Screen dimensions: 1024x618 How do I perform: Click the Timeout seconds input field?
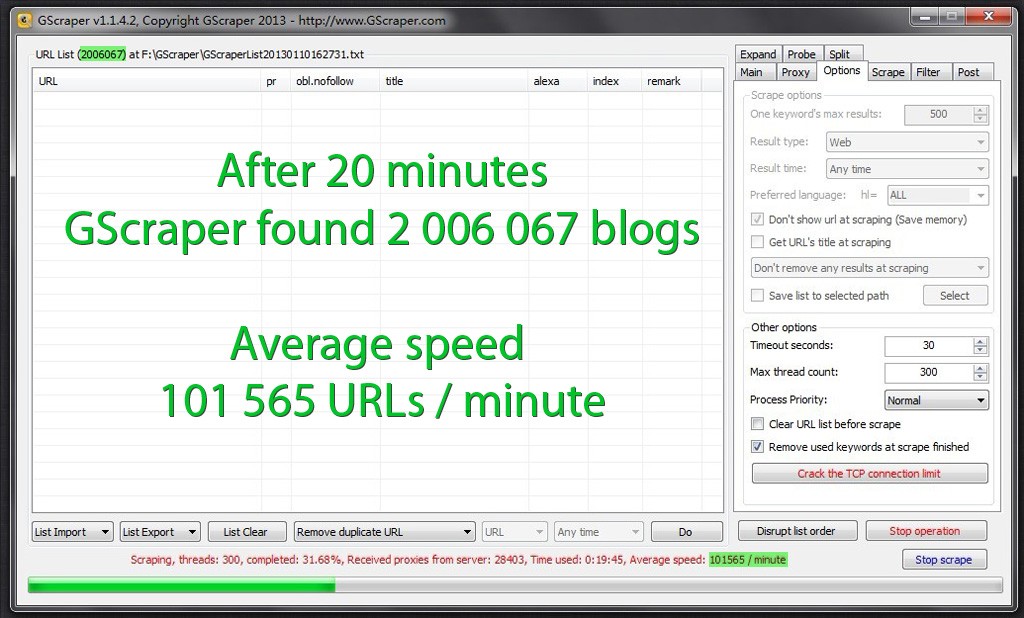pyautogui.click(x=929, y=346)
